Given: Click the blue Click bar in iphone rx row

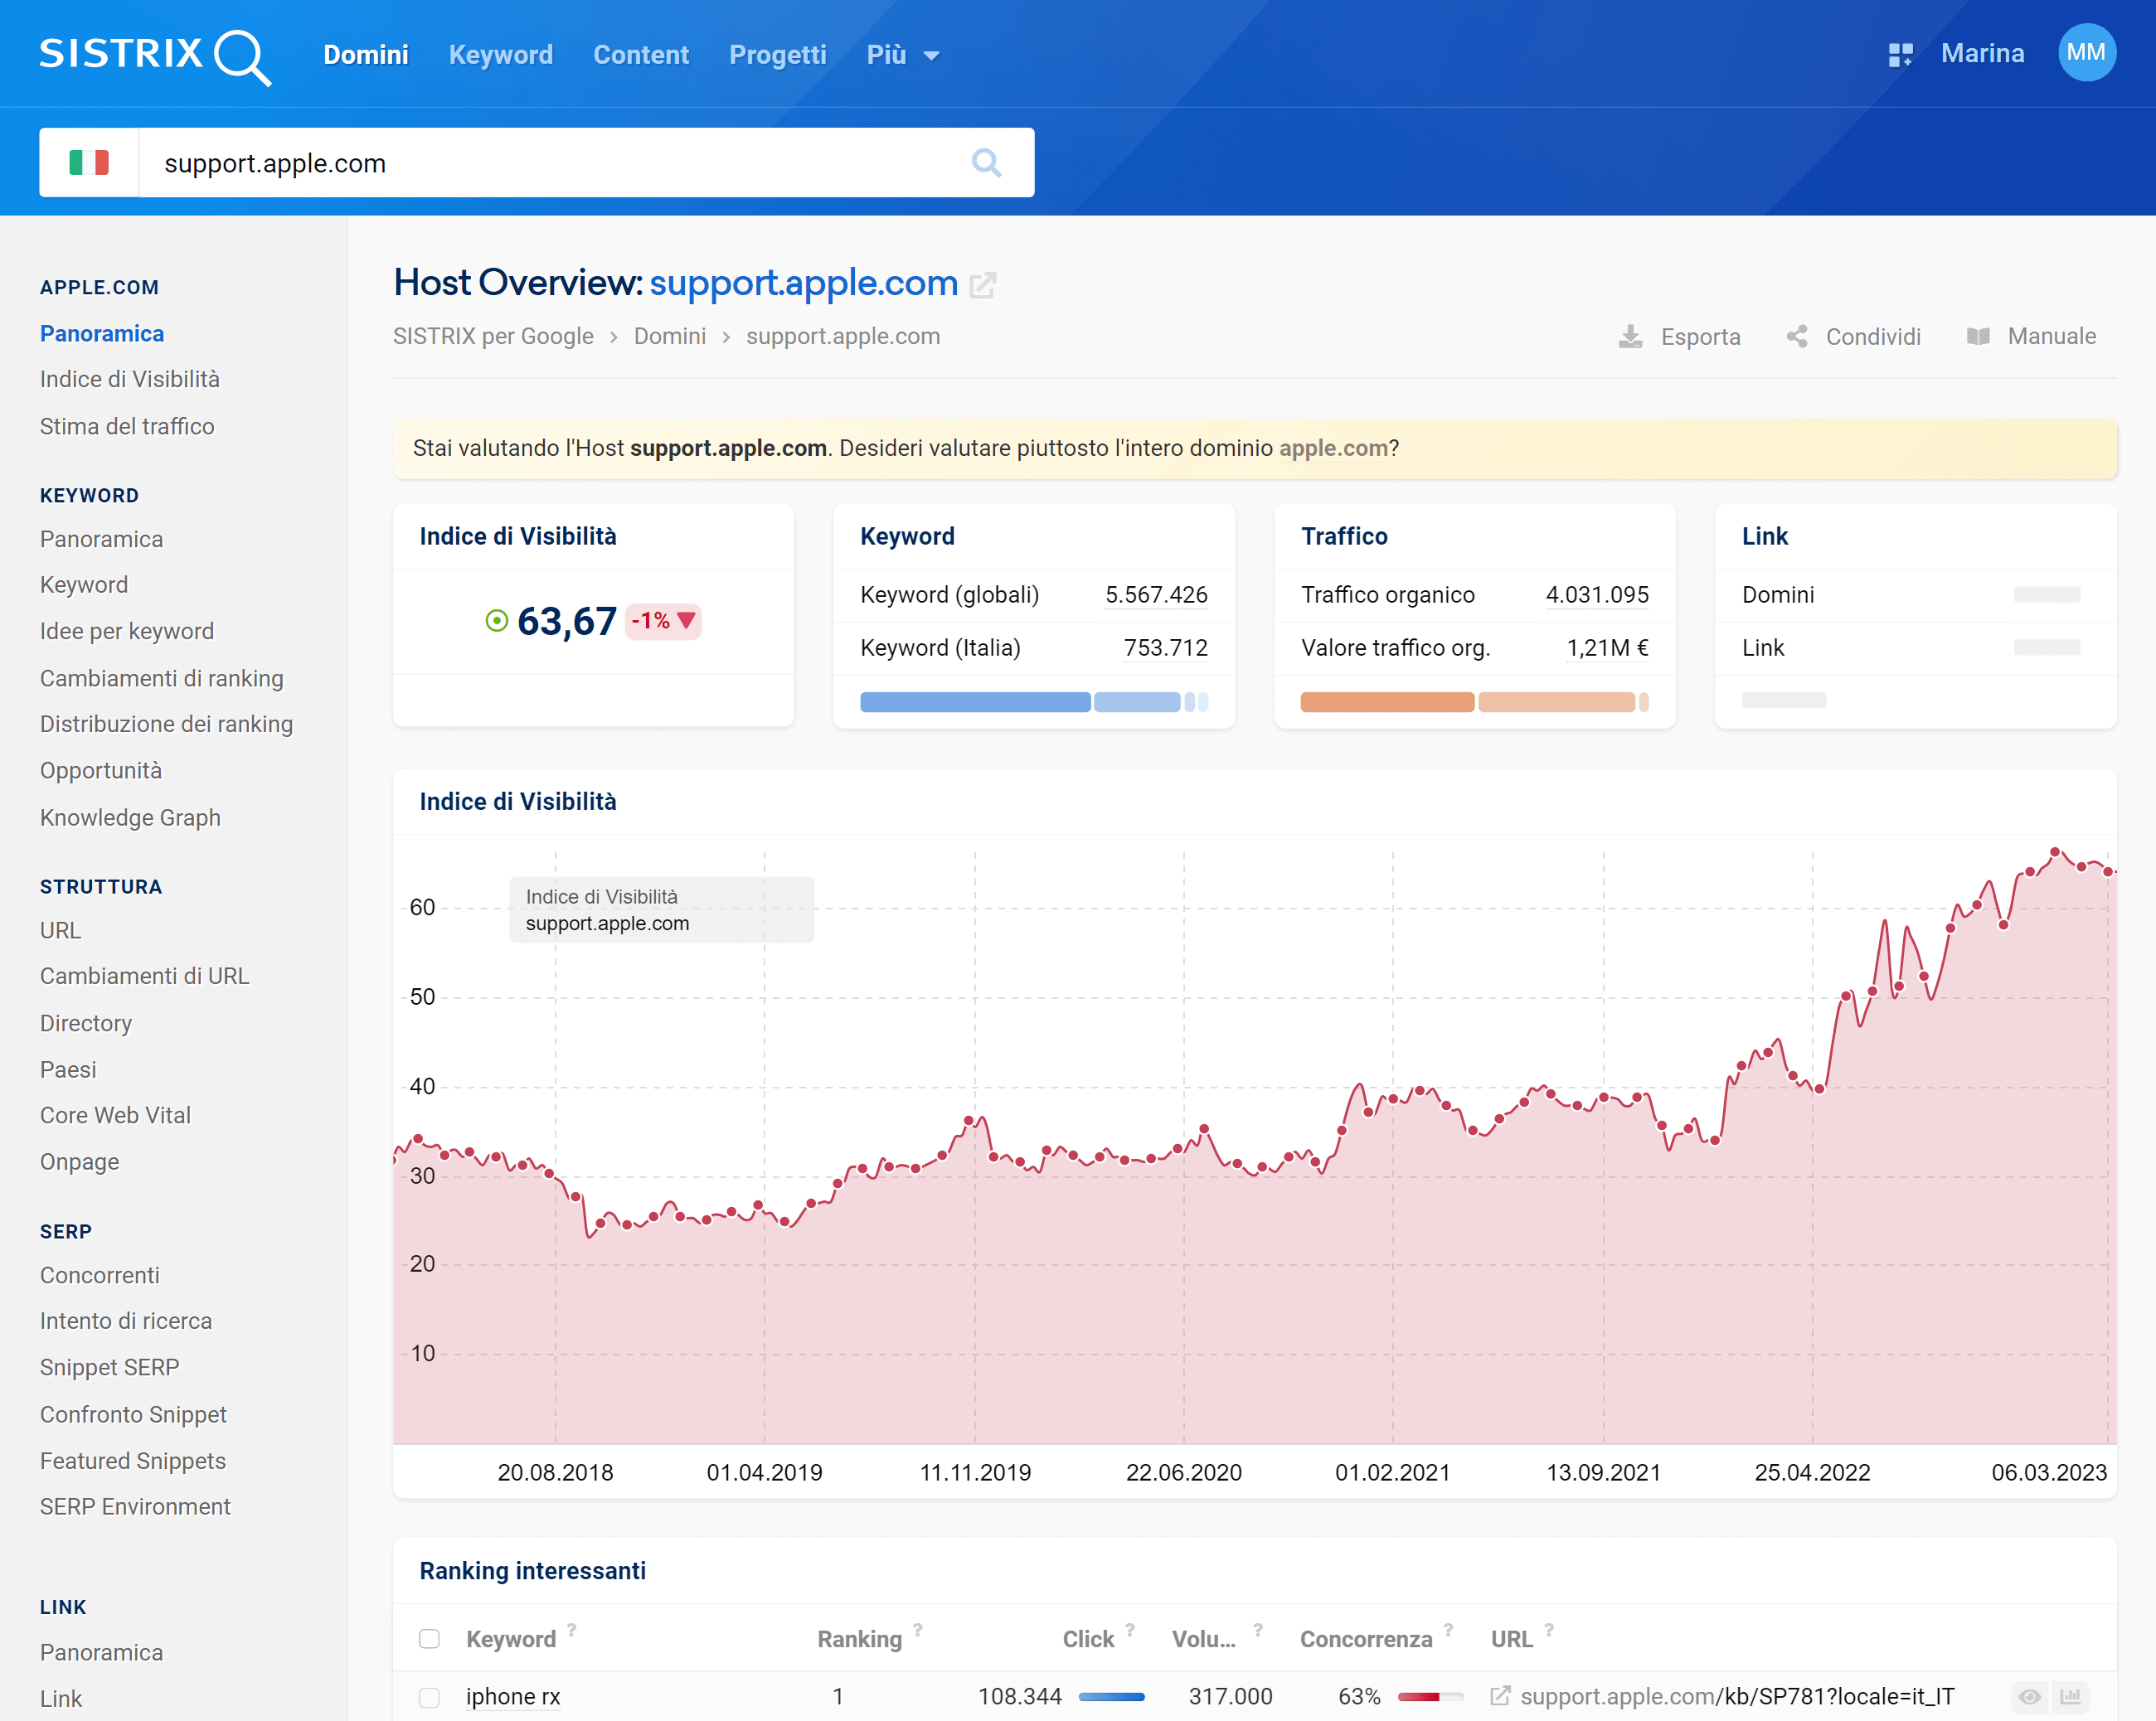Looking at the screenshot, I should point(1111,1697).
